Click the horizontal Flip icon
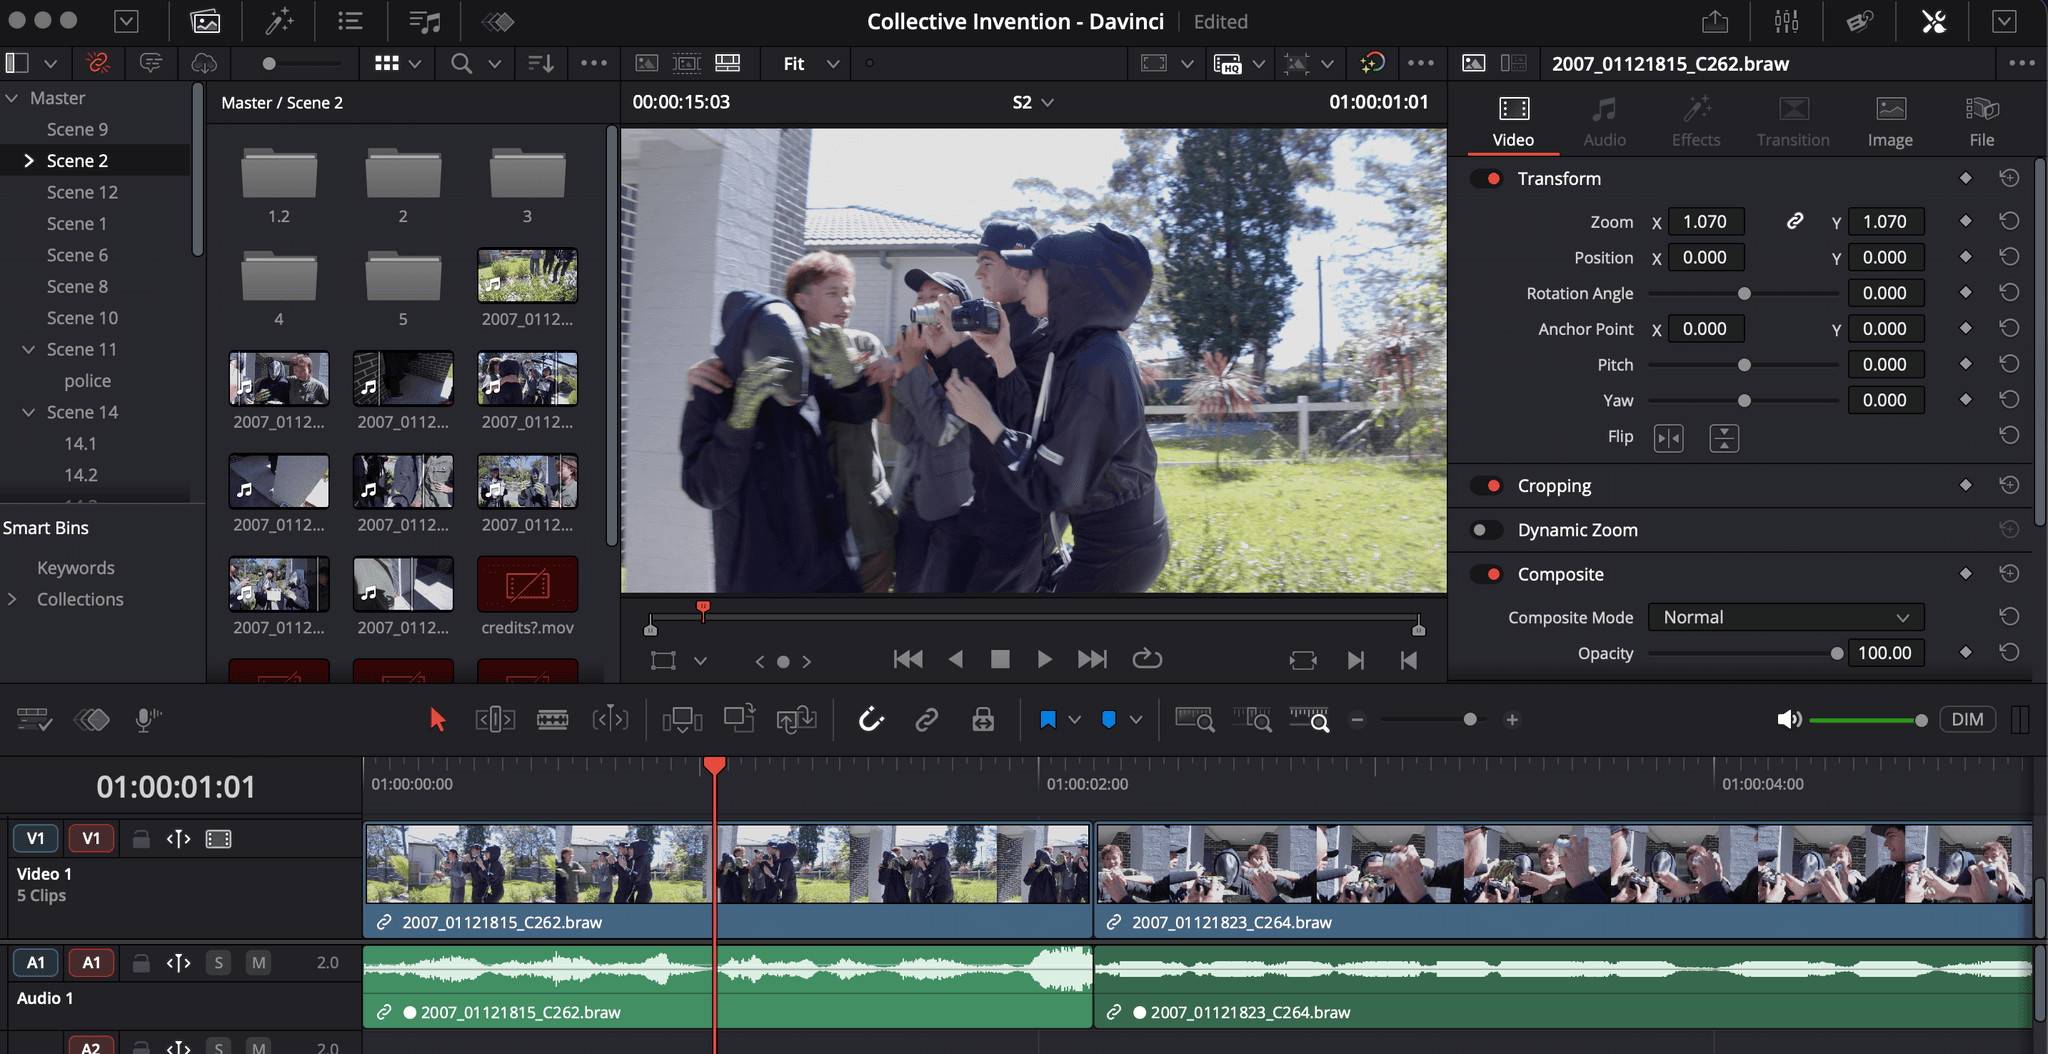This screenshot has width=2048, height=1054. pos(1668,438)
